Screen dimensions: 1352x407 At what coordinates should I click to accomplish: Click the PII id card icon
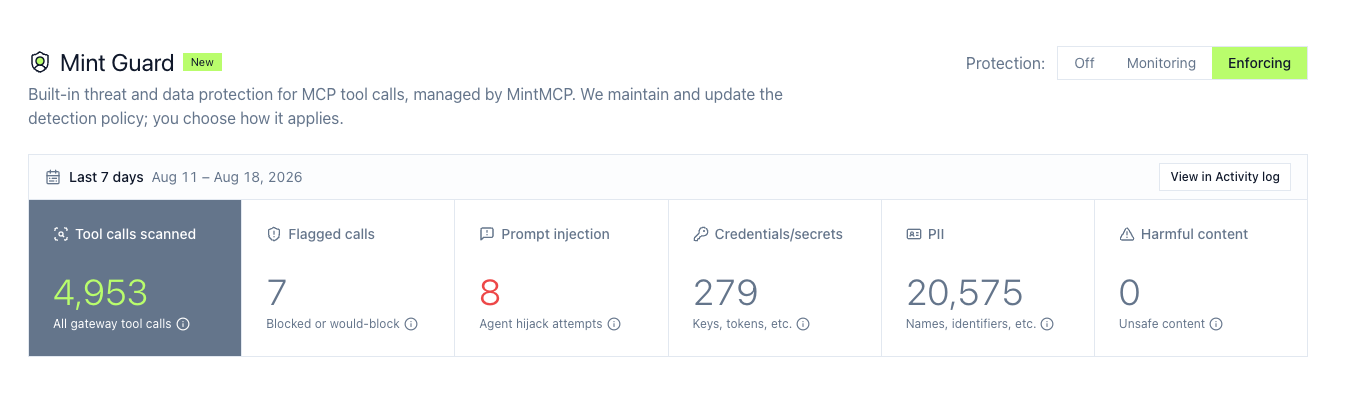tap(913, 234)
